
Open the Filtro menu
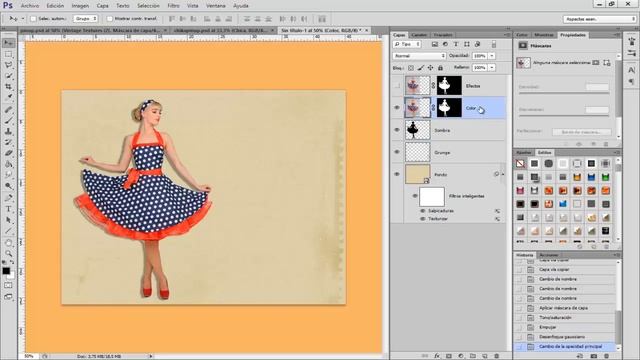(x=173, y=6)
